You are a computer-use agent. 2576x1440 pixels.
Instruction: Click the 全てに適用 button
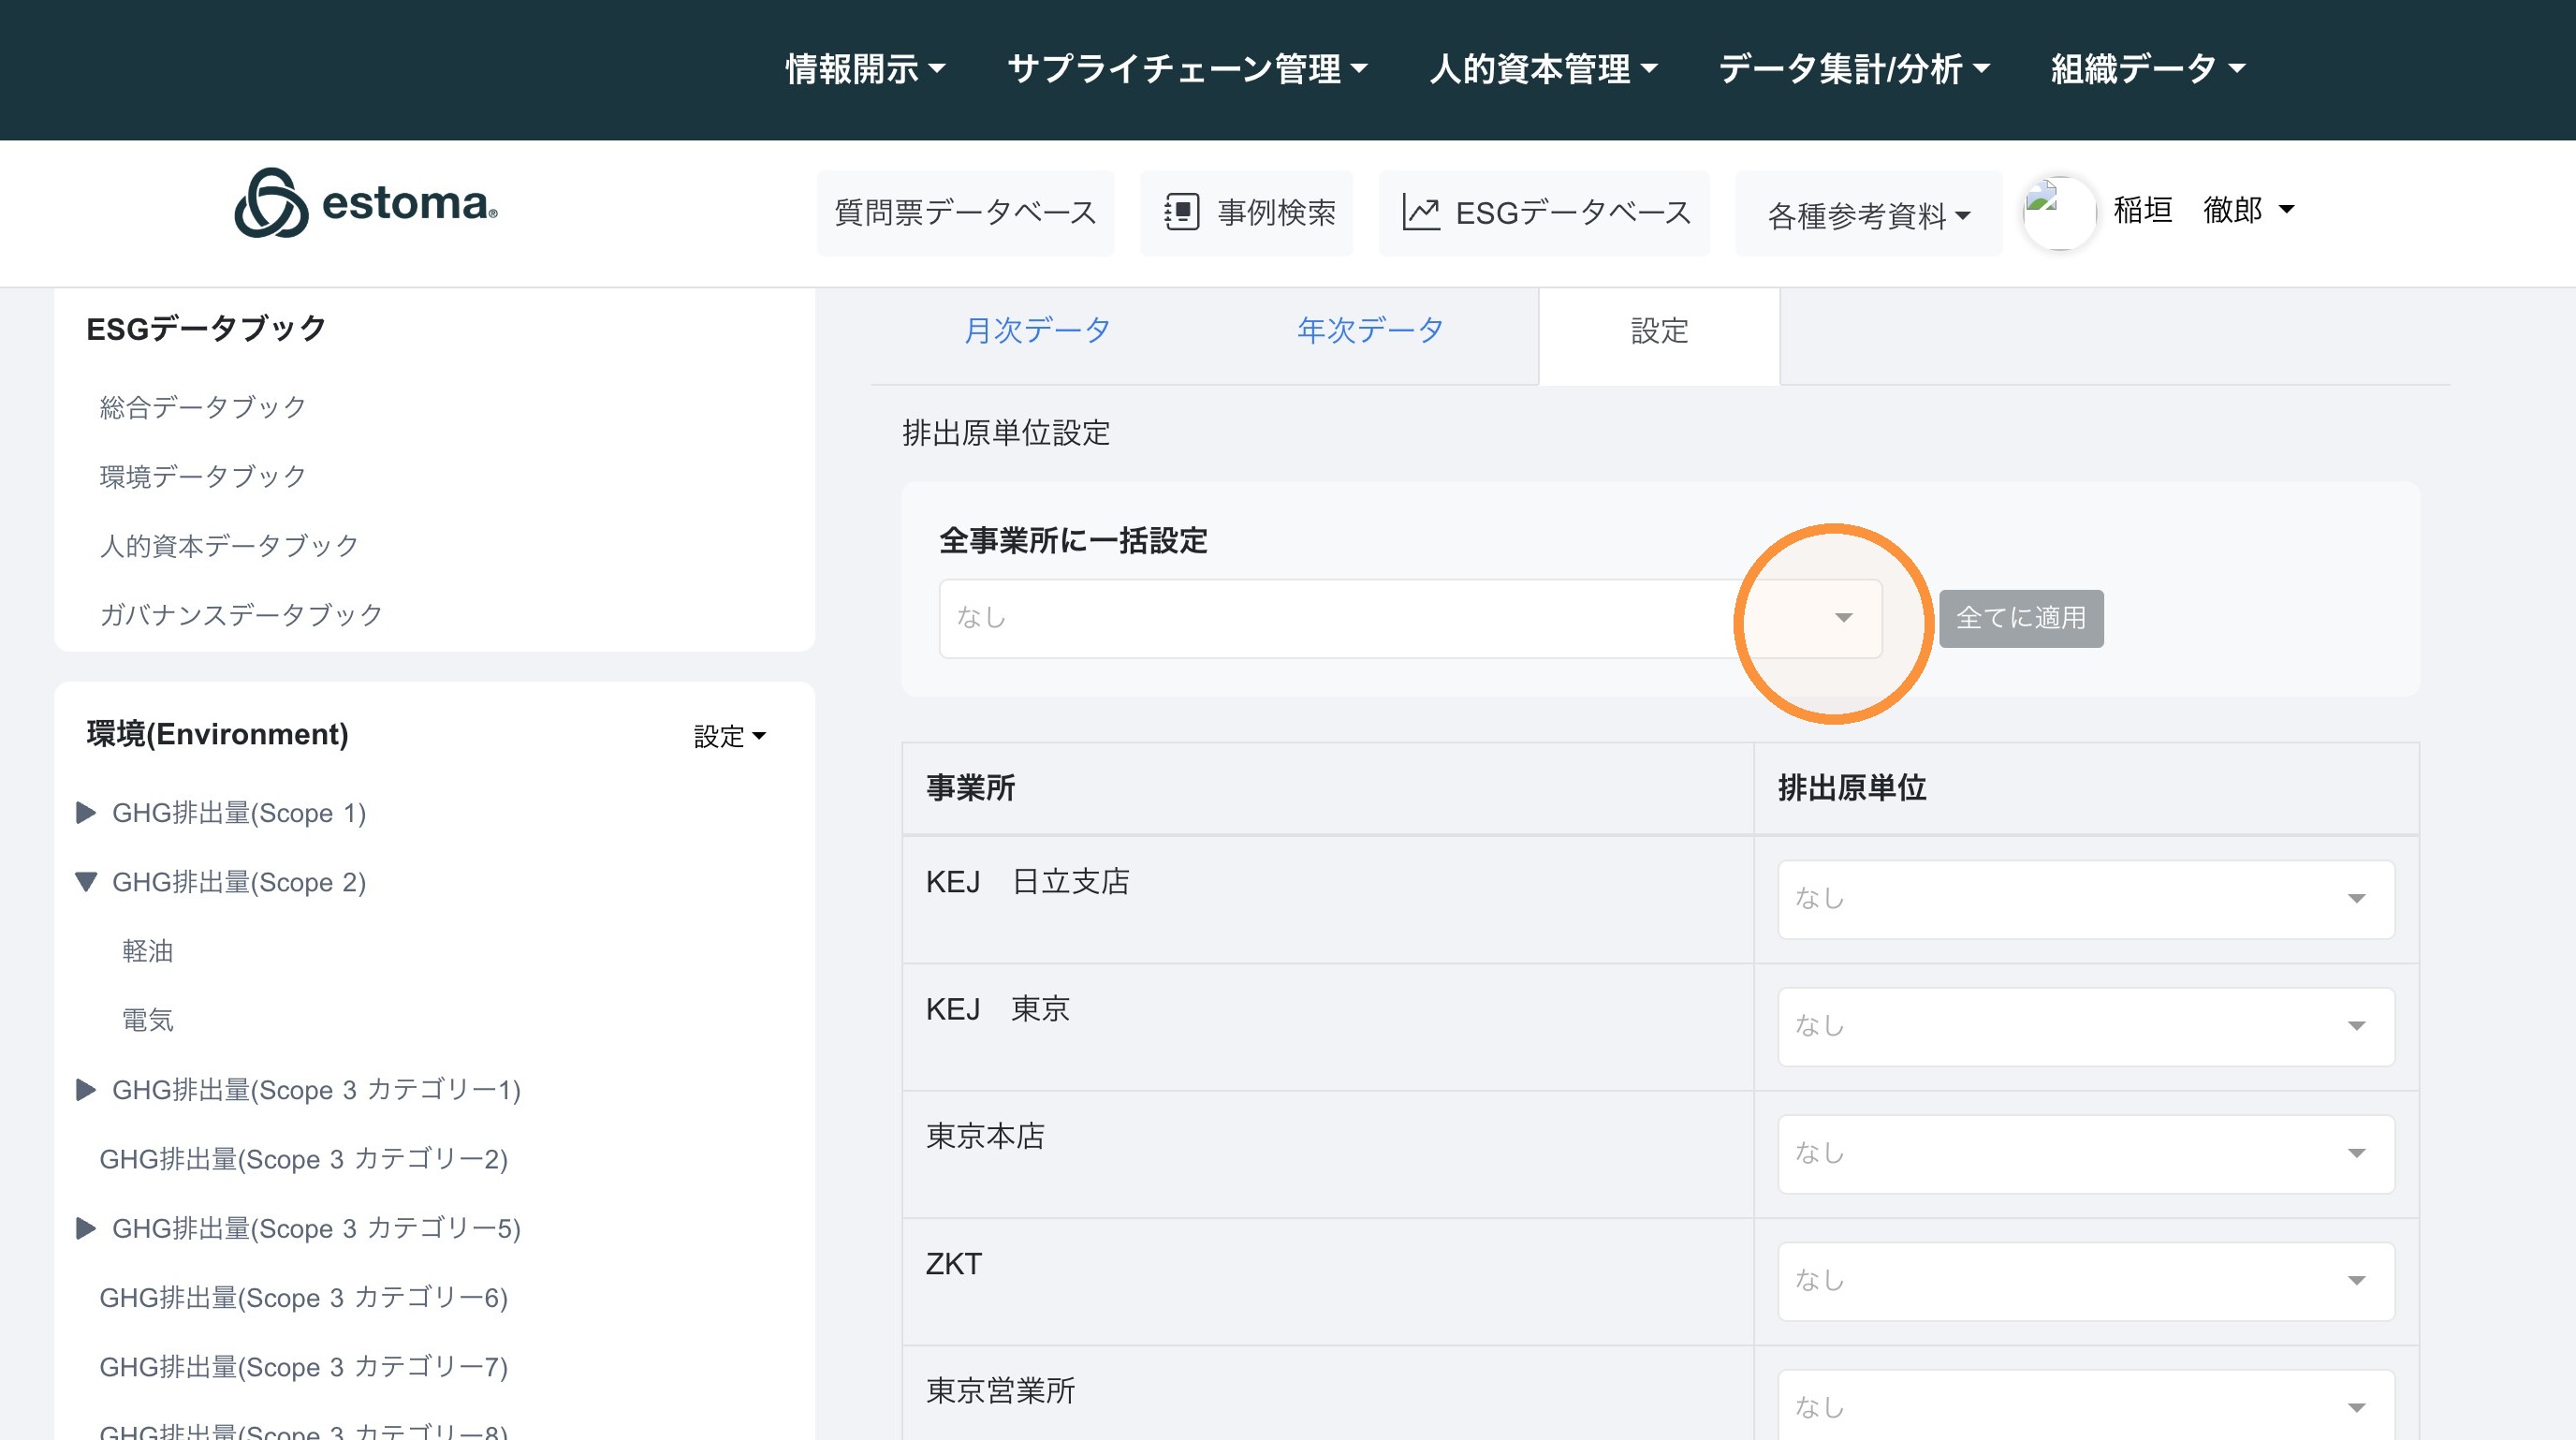pyautogui.click(x=2021, y=618)
